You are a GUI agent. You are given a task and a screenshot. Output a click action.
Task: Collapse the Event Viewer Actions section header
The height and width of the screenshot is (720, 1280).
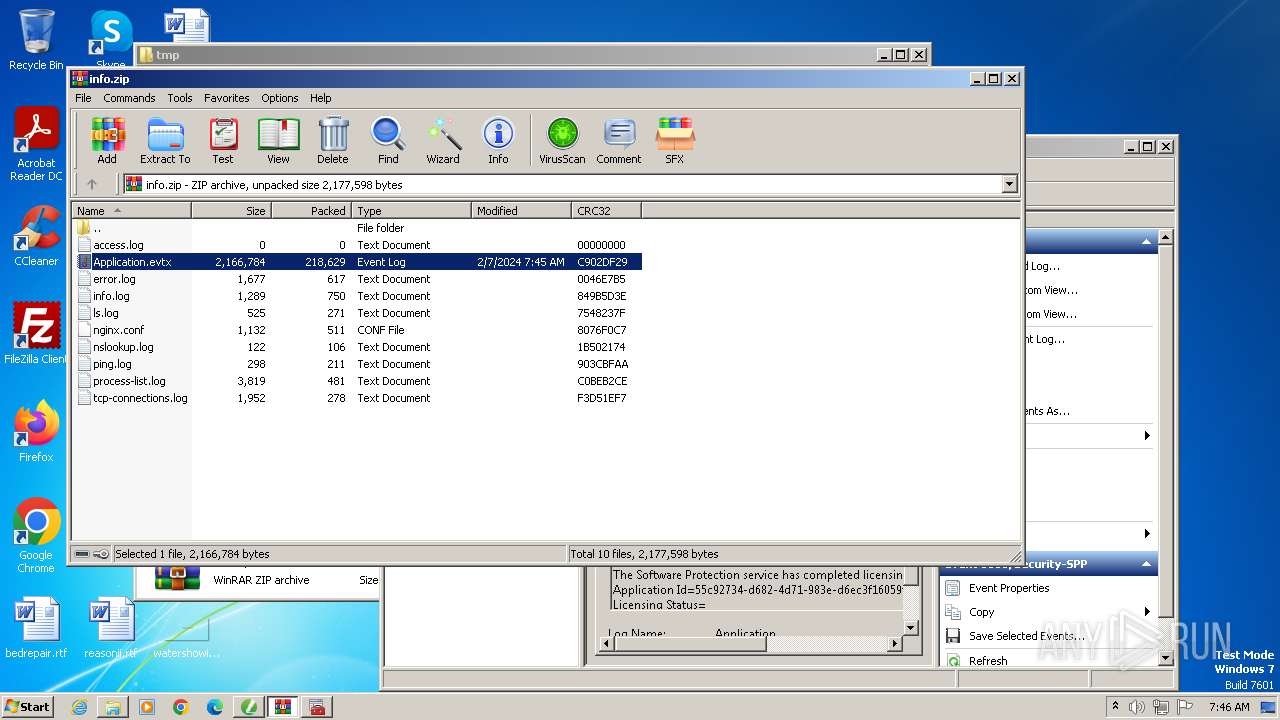(1146, 242)
